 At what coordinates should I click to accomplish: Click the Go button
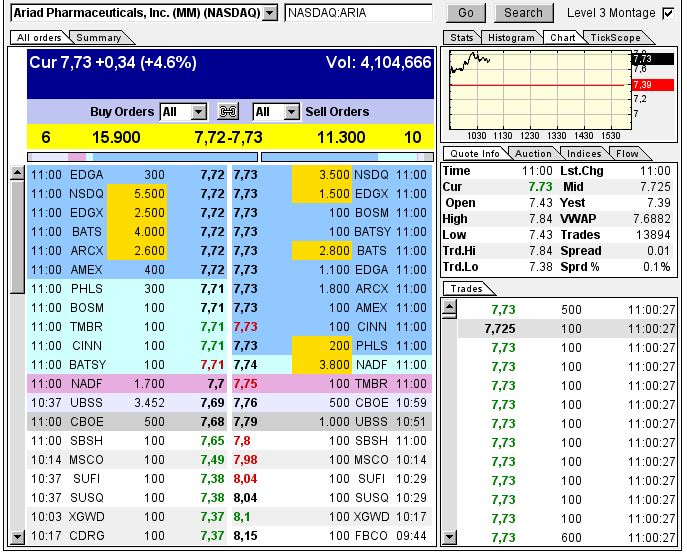click(x=466, y=13)
